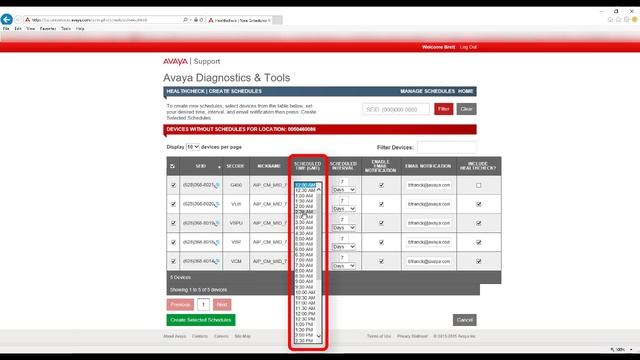This screenshot has height=360, width=640.
Task: Uncheck the VUS row selection checkbox
Action: [x=173, y=204]
